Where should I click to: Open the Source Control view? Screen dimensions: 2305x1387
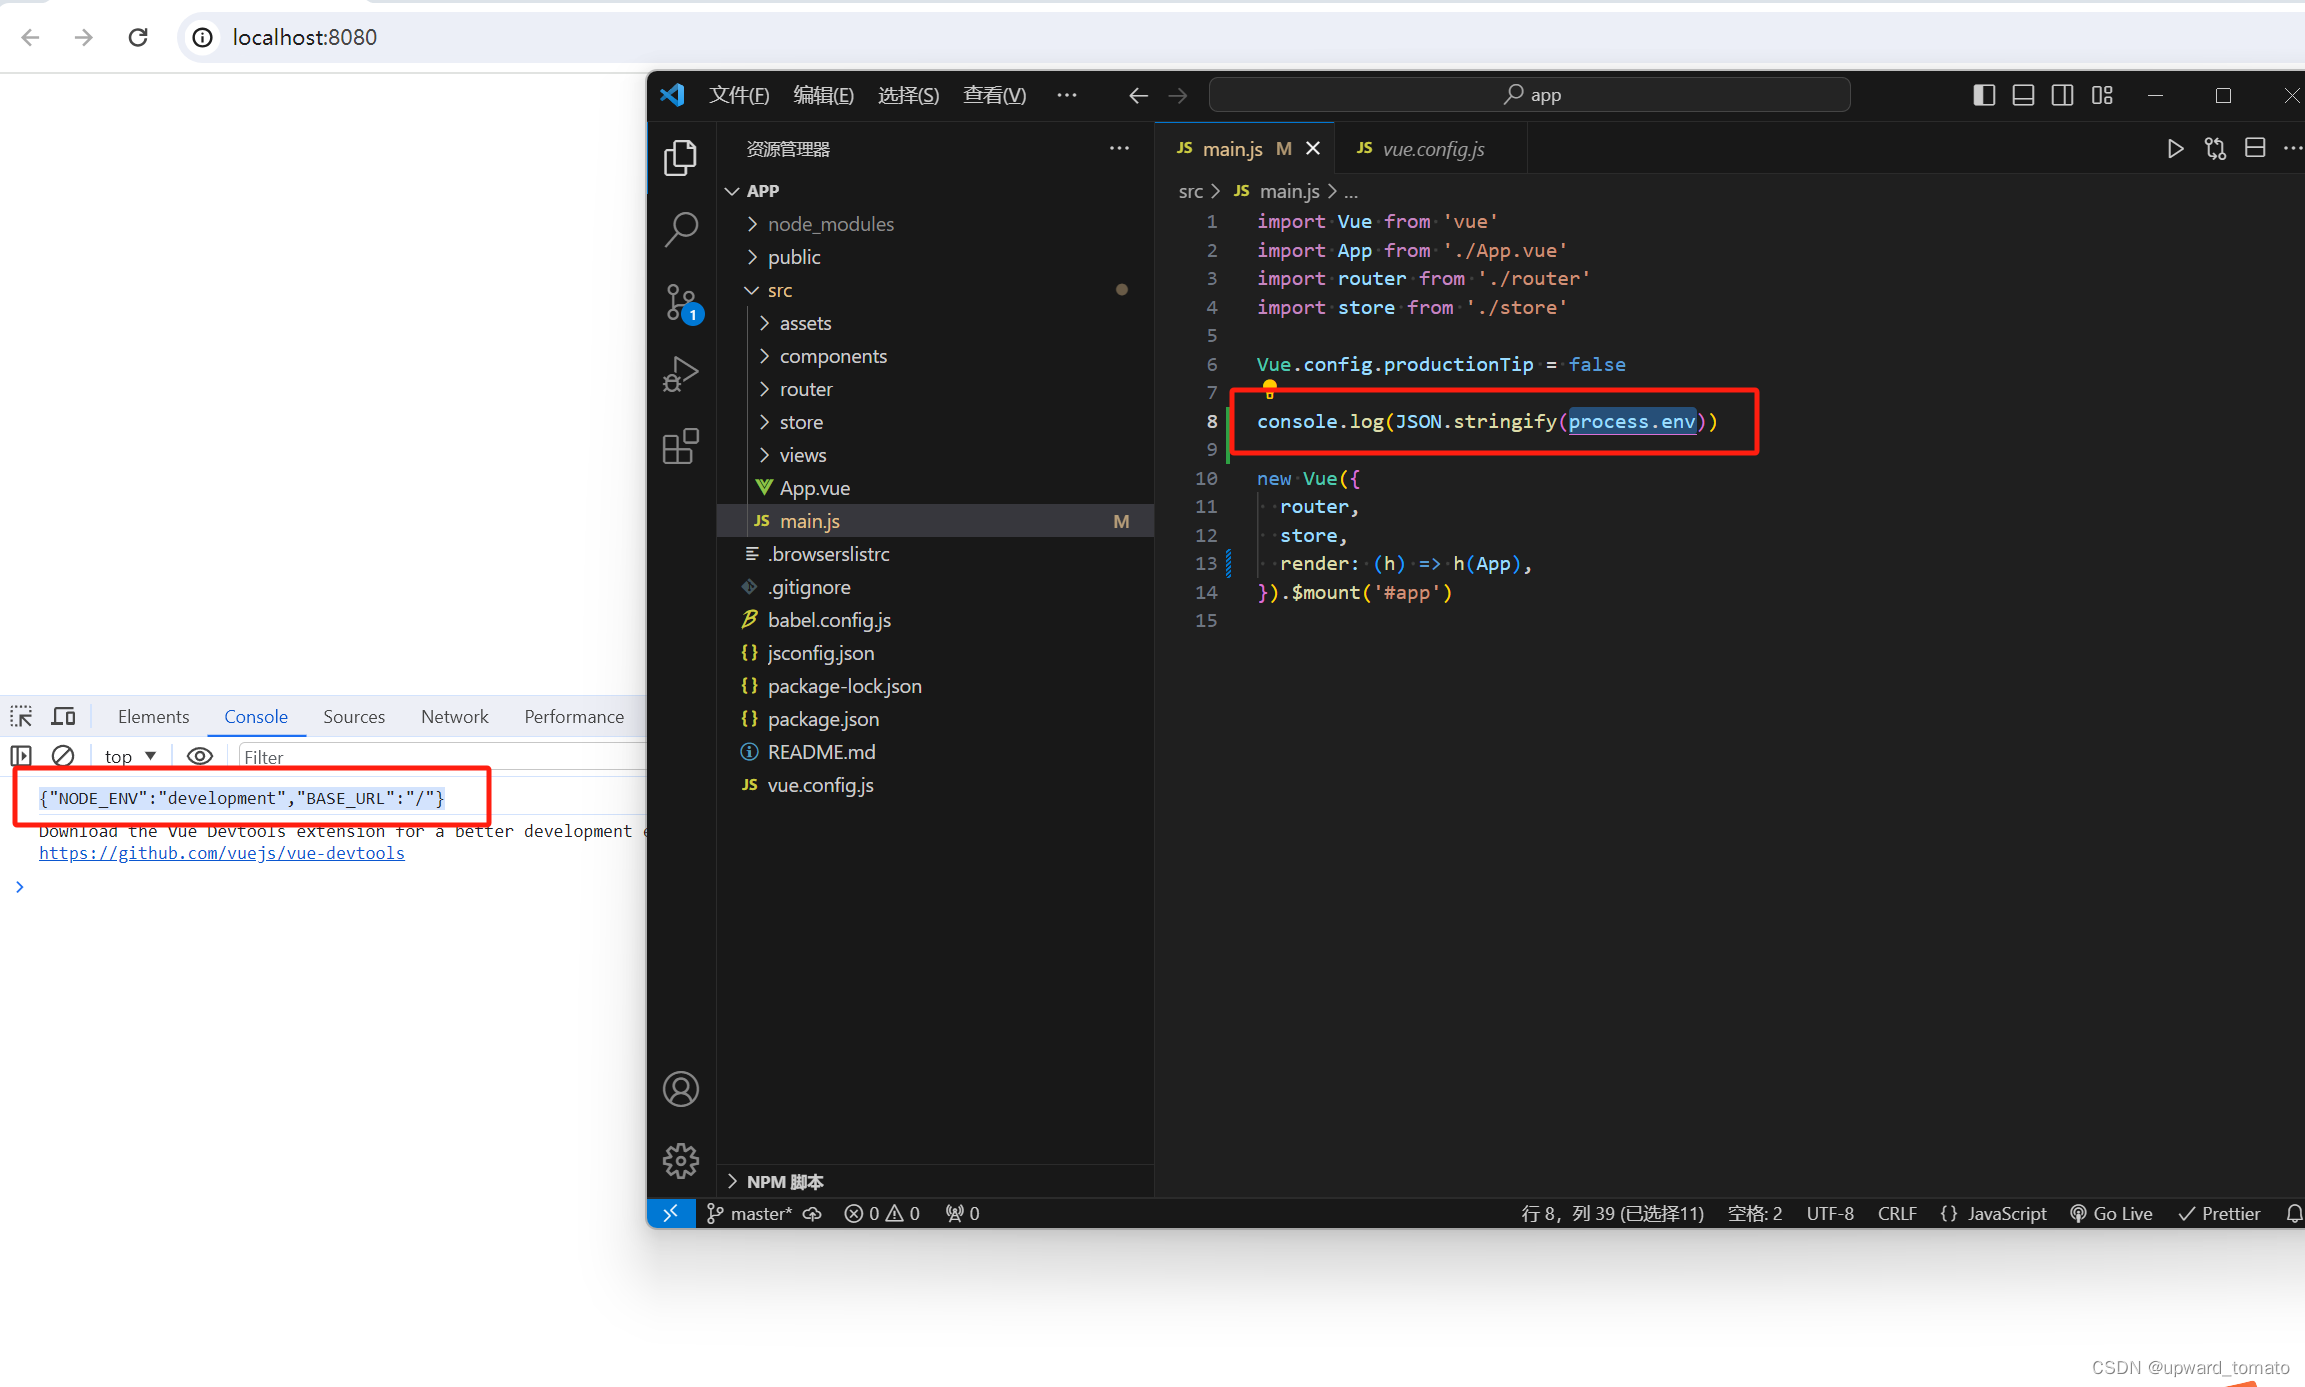(x=681, y=301)
